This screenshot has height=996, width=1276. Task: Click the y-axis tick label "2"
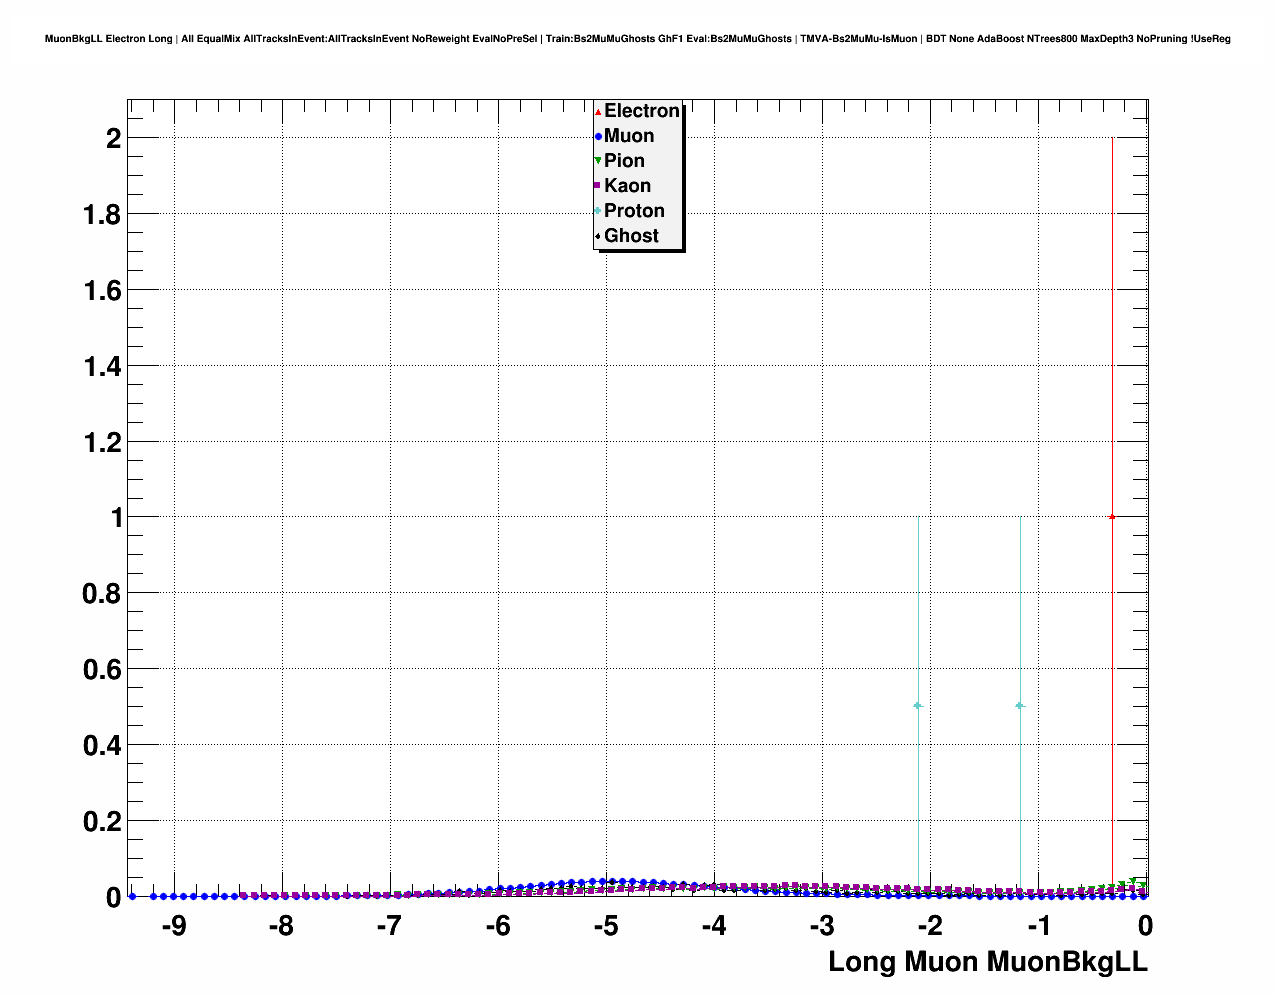tap(113, 139)
